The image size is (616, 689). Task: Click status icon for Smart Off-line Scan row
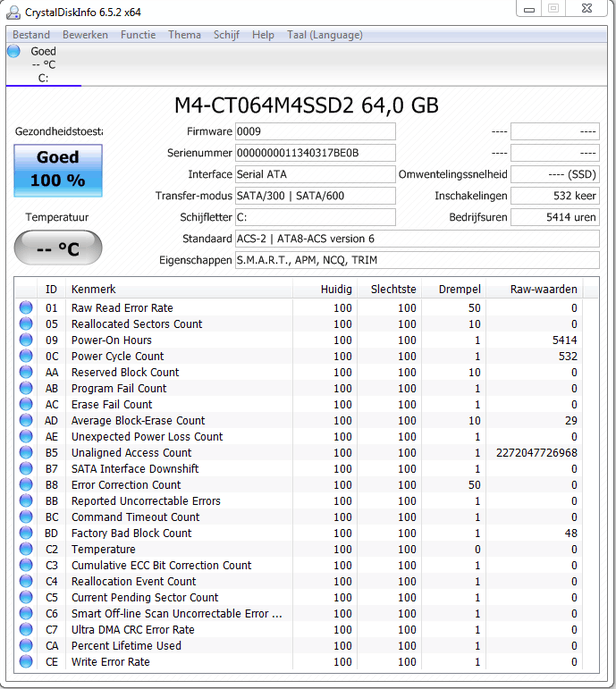pos(26,613)
